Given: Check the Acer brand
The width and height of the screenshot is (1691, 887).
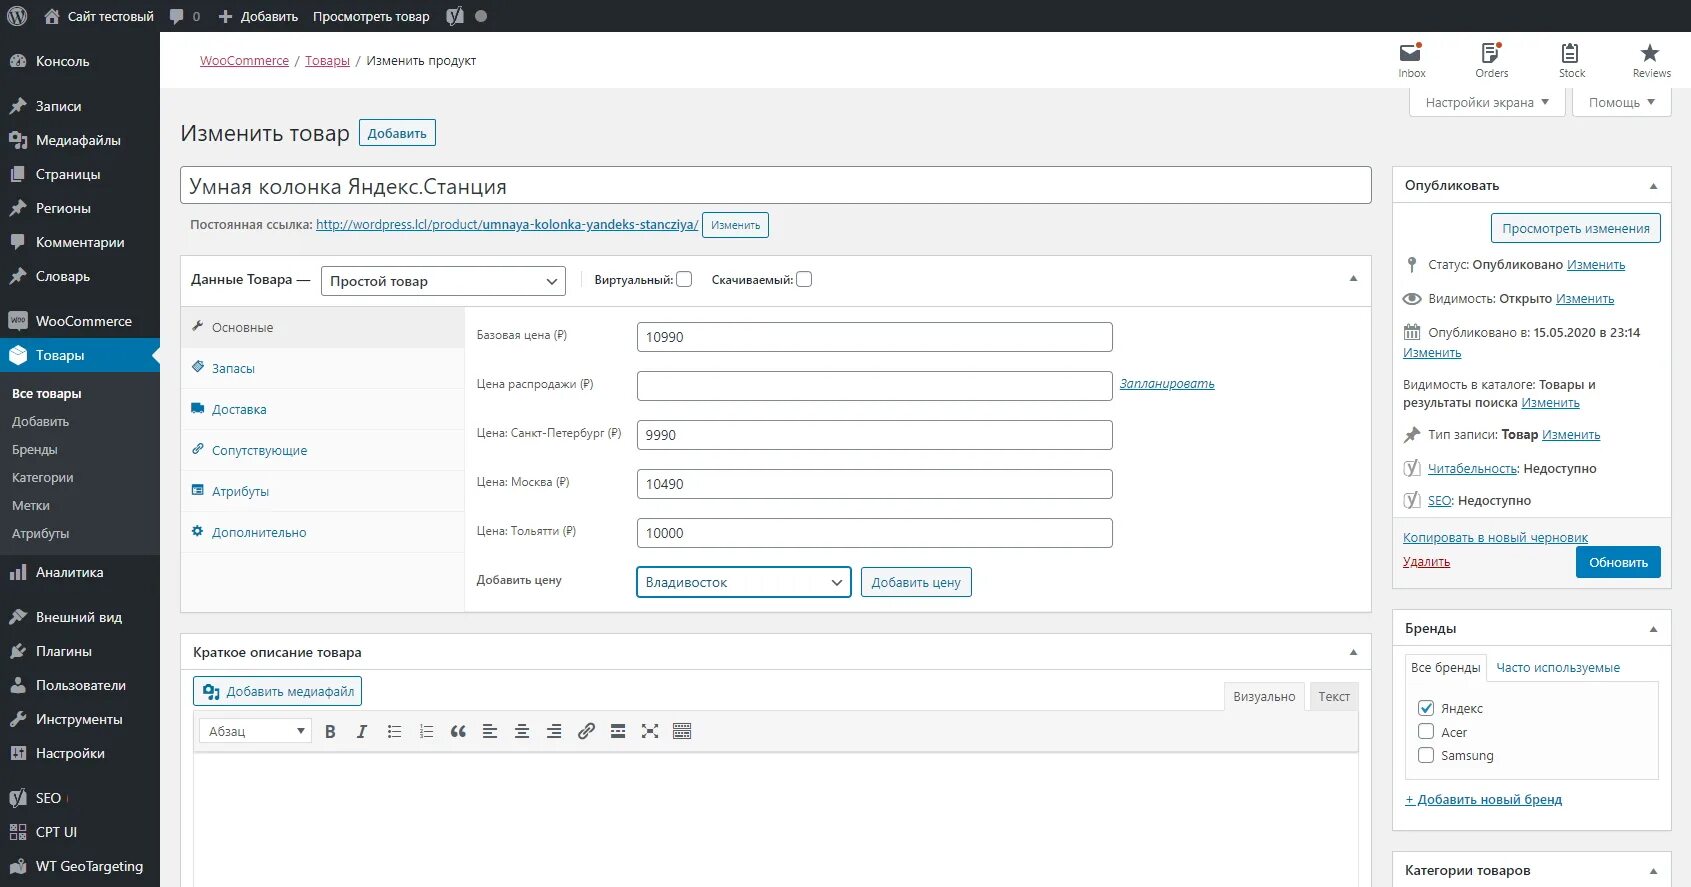Looking at the screenshot, I should pos(1426,732).
